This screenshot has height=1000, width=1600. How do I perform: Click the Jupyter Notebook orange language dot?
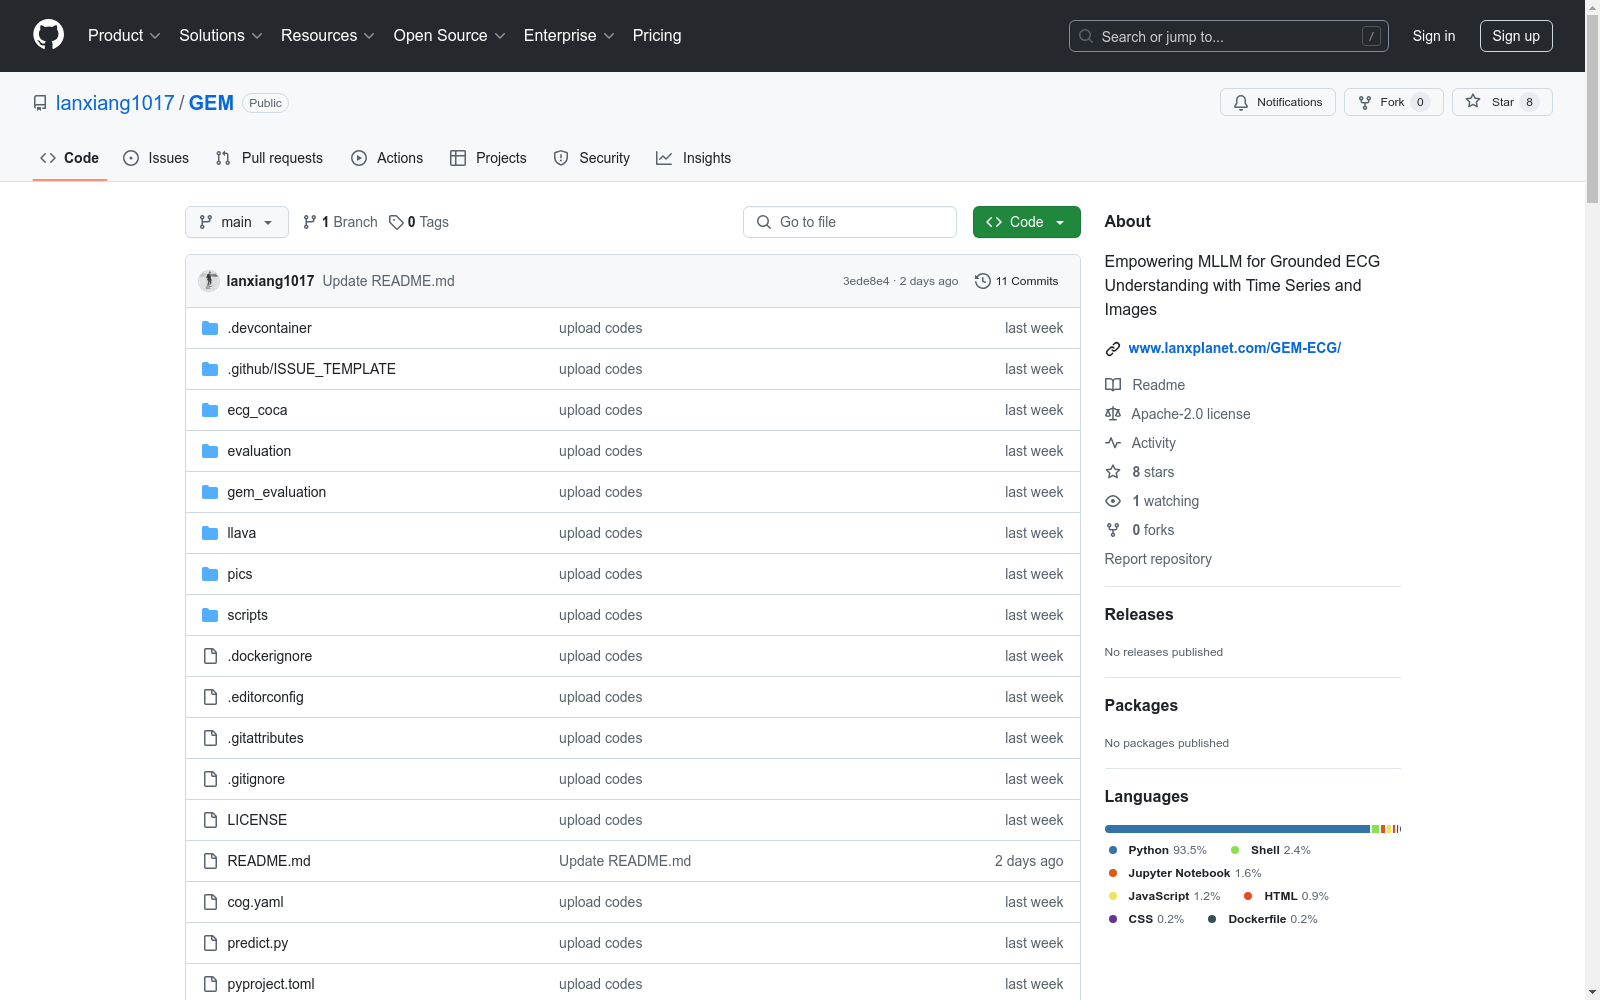(x=1113, y=873)
